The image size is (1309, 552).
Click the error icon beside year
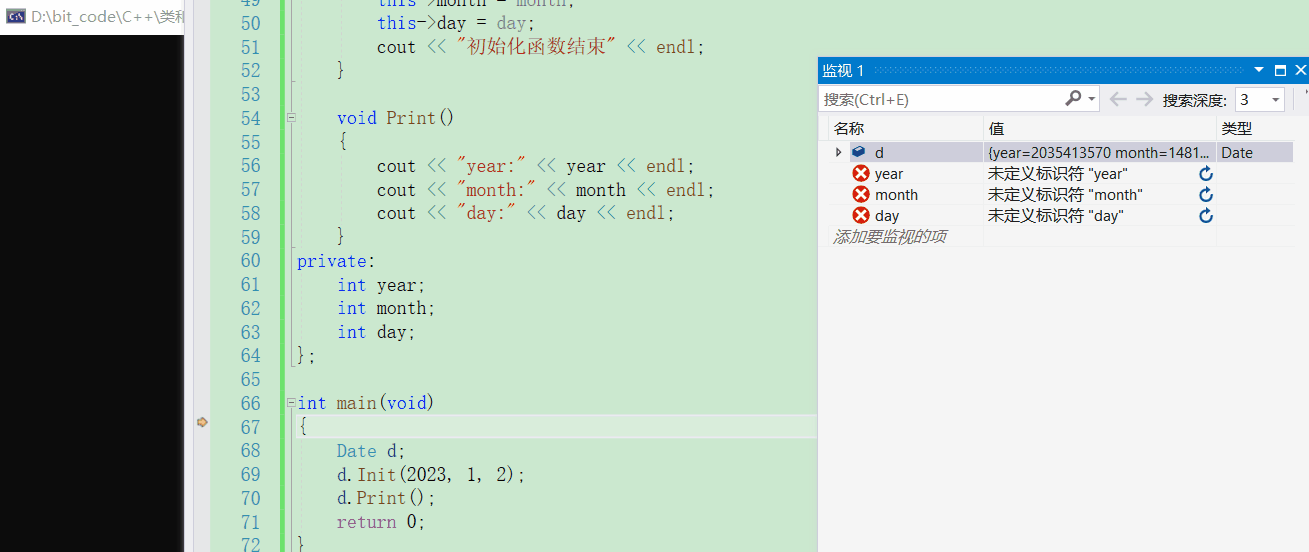(x=861, y=173)
